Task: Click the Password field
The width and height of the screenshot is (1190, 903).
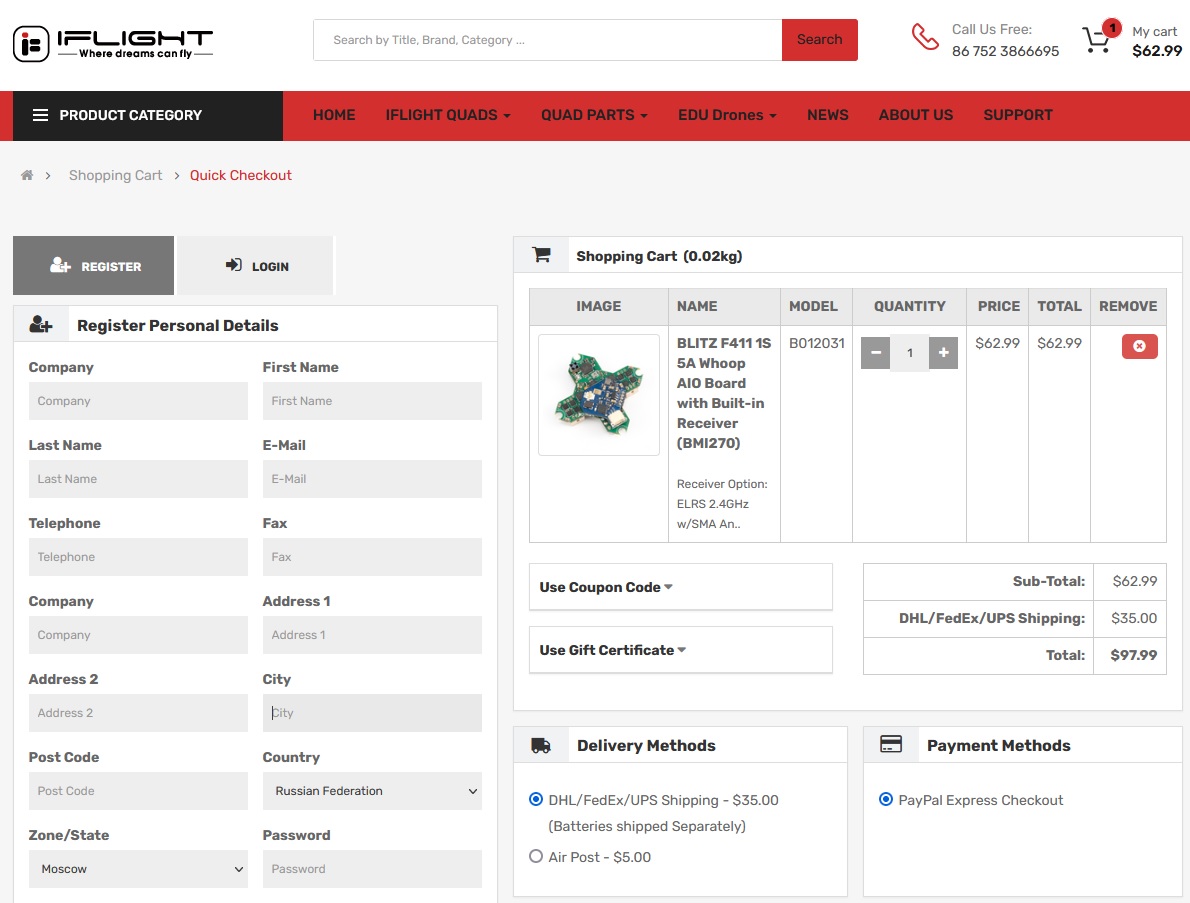Action: (372, 869)
